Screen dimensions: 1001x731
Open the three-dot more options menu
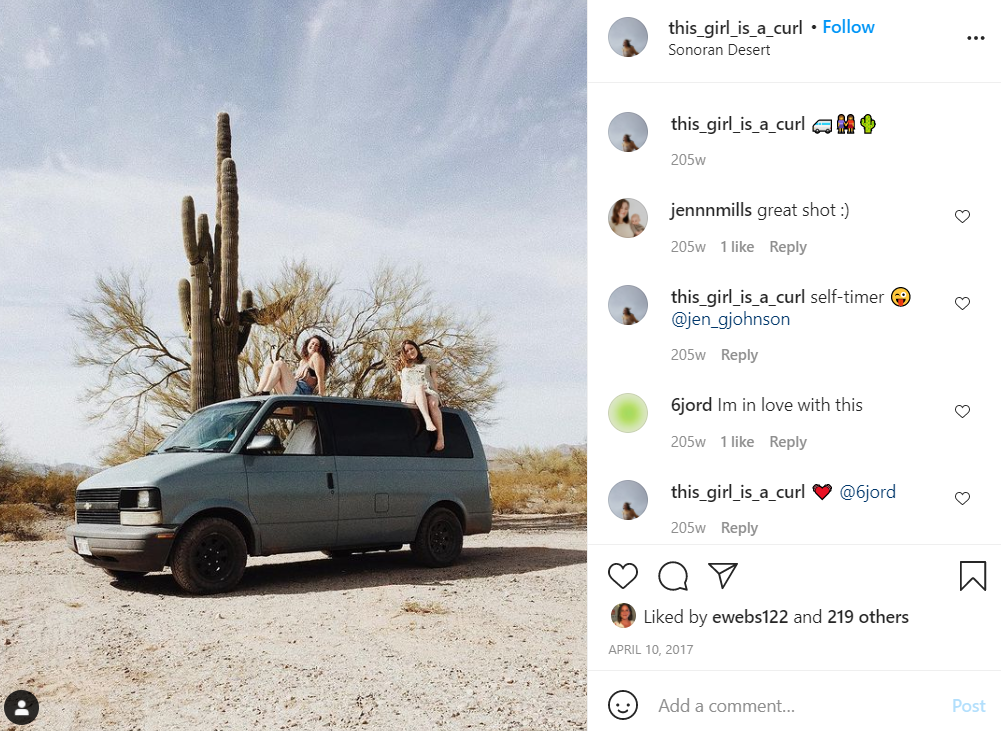coord(975,38)
